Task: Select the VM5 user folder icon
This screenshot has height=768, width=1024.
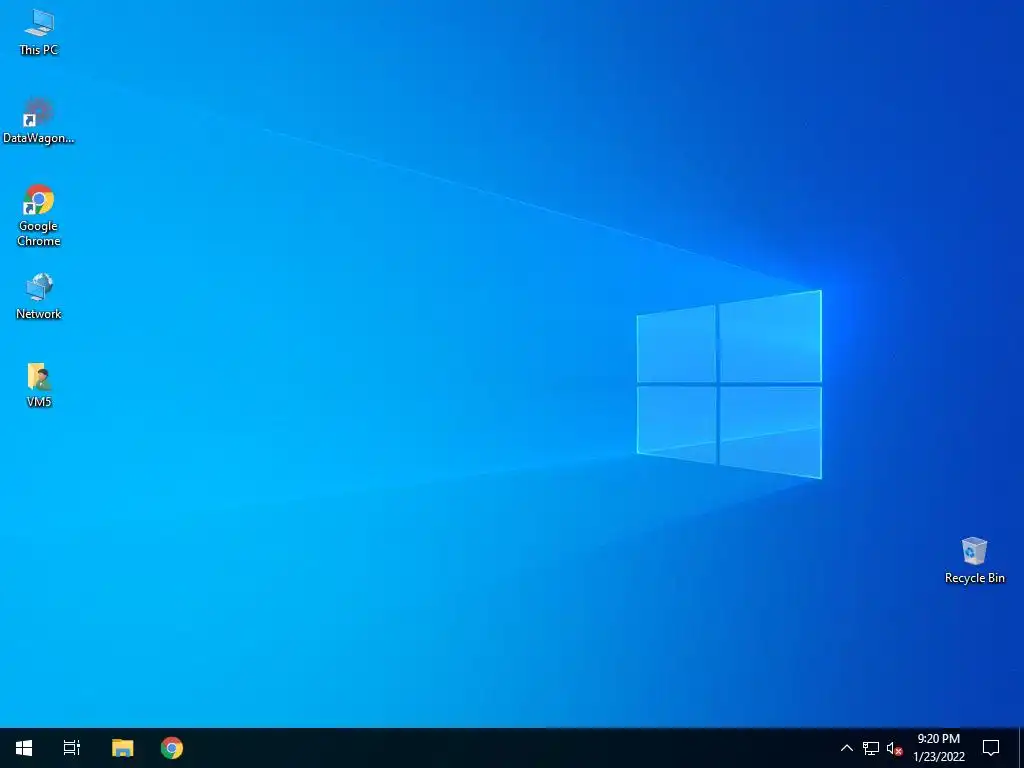Action: (x=39, y=385)
